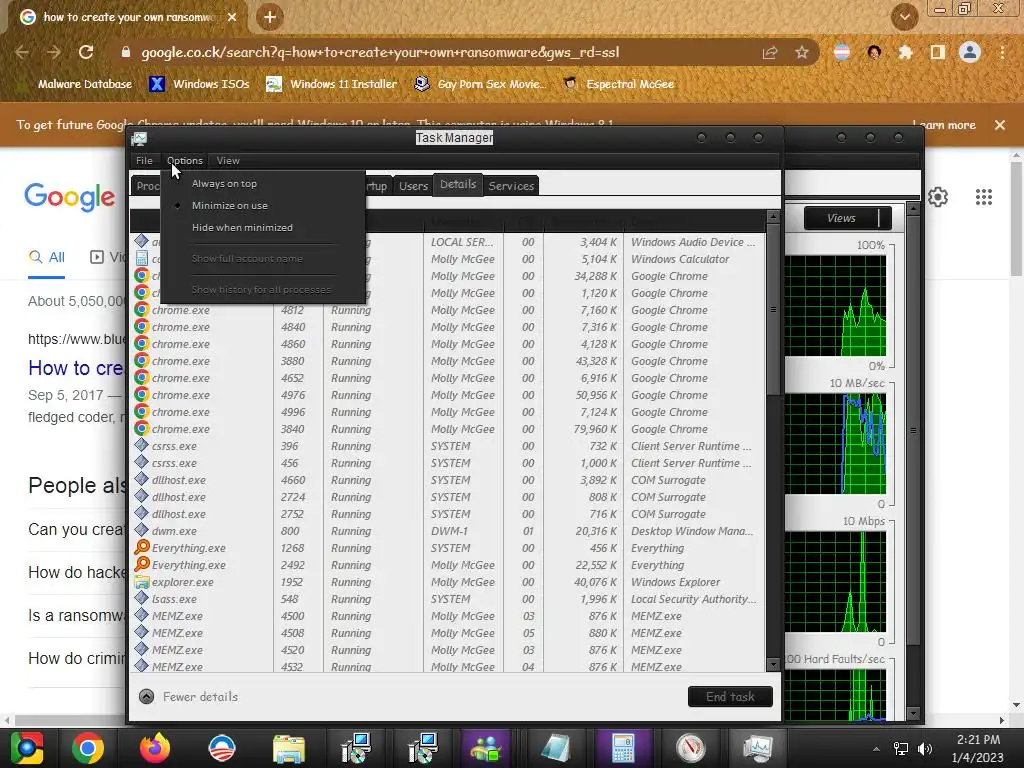Viewport: 1024px width, 768px height.
Task: Open Chrome three-dot menu
Action: [1002, 52]
